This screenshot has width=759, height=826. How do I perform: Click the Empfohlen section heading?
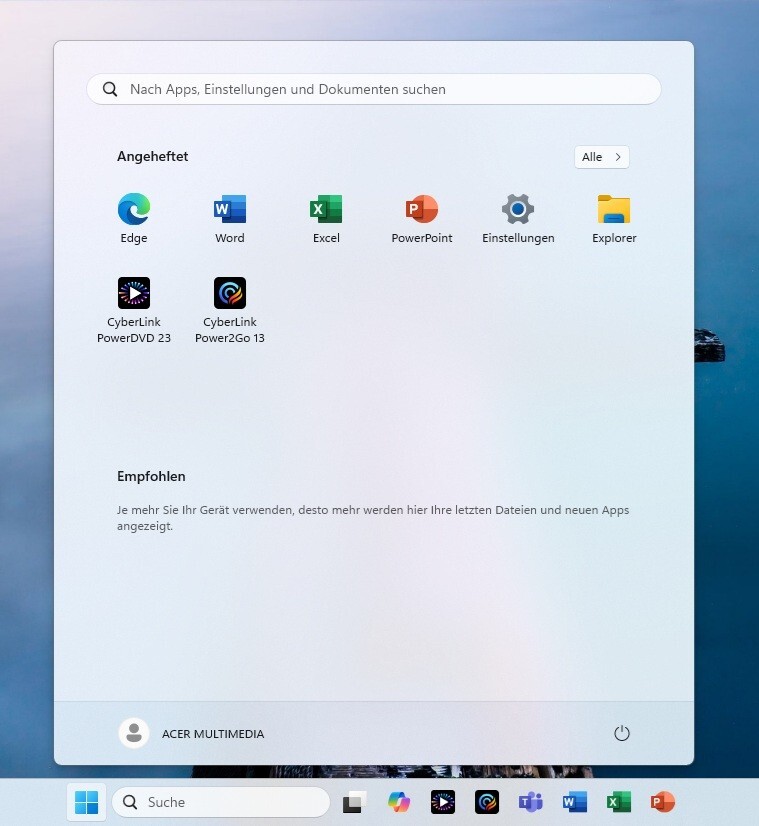[151, 476]
